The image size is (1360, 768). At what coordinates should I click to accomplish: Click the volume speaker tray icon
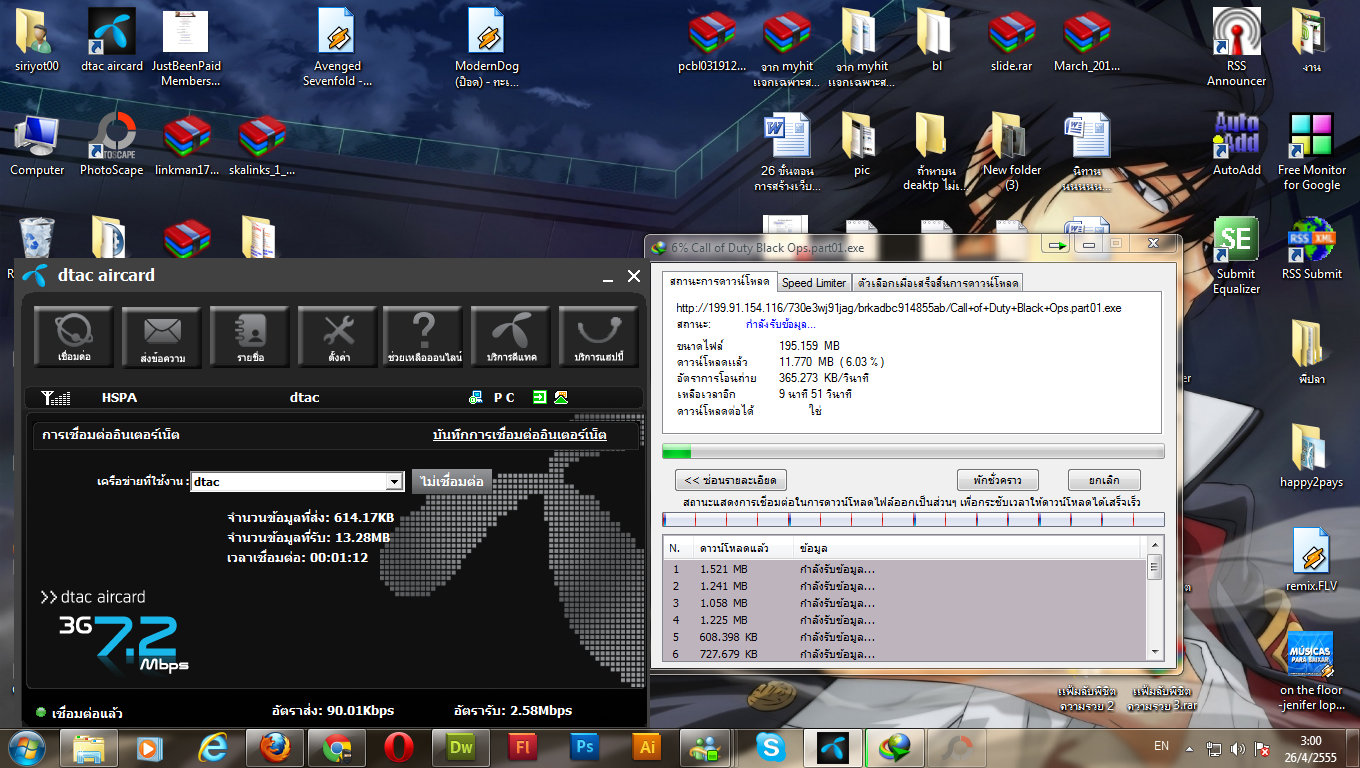(x=1237, y=748)
